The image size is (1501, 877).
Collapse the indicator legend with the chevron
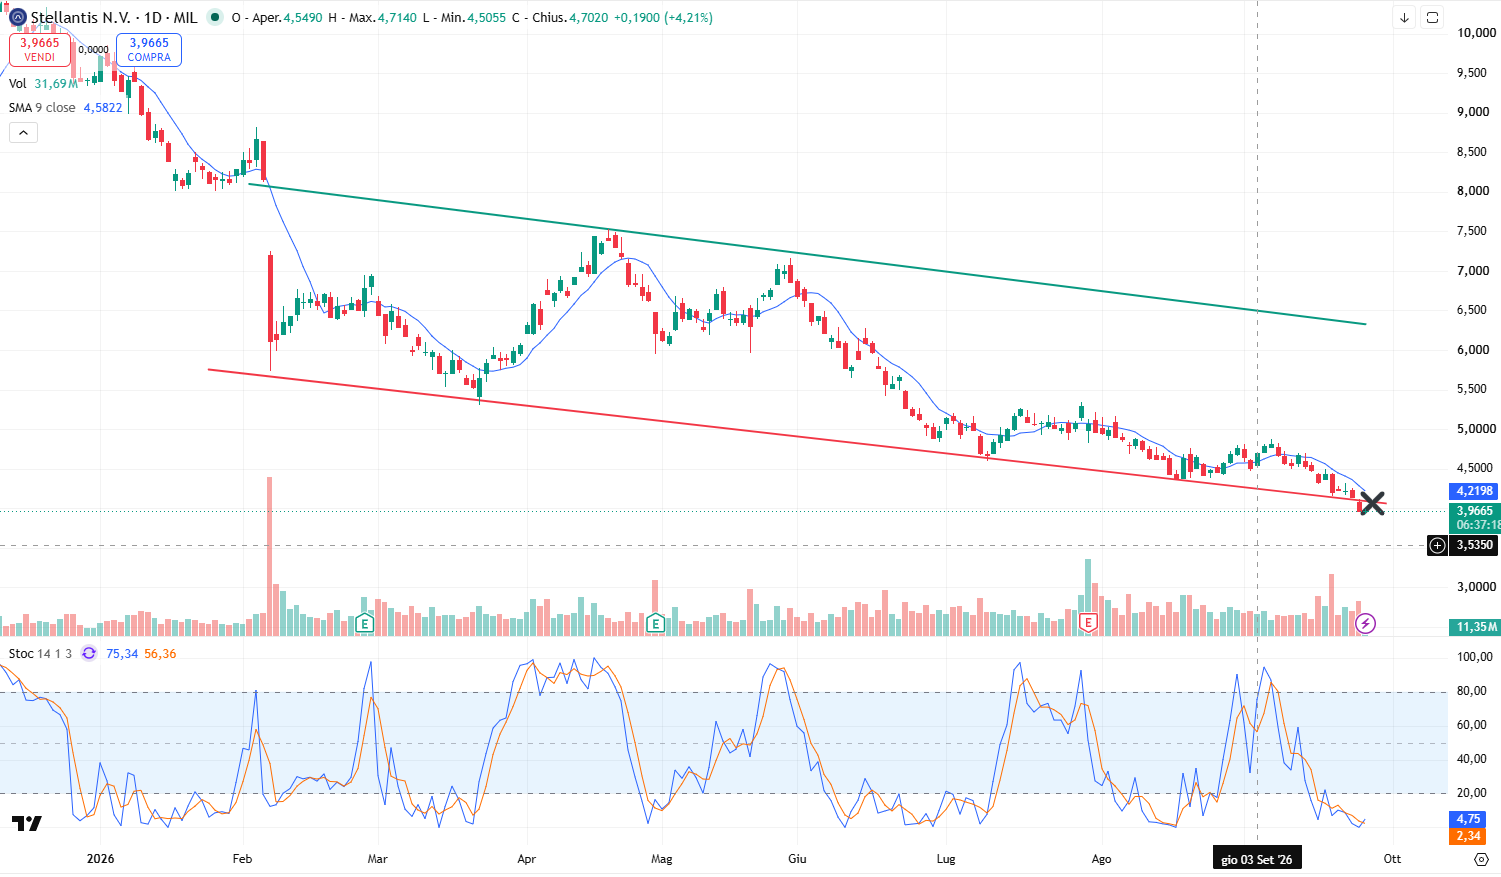pyautogui.click(x=23, y=133)
